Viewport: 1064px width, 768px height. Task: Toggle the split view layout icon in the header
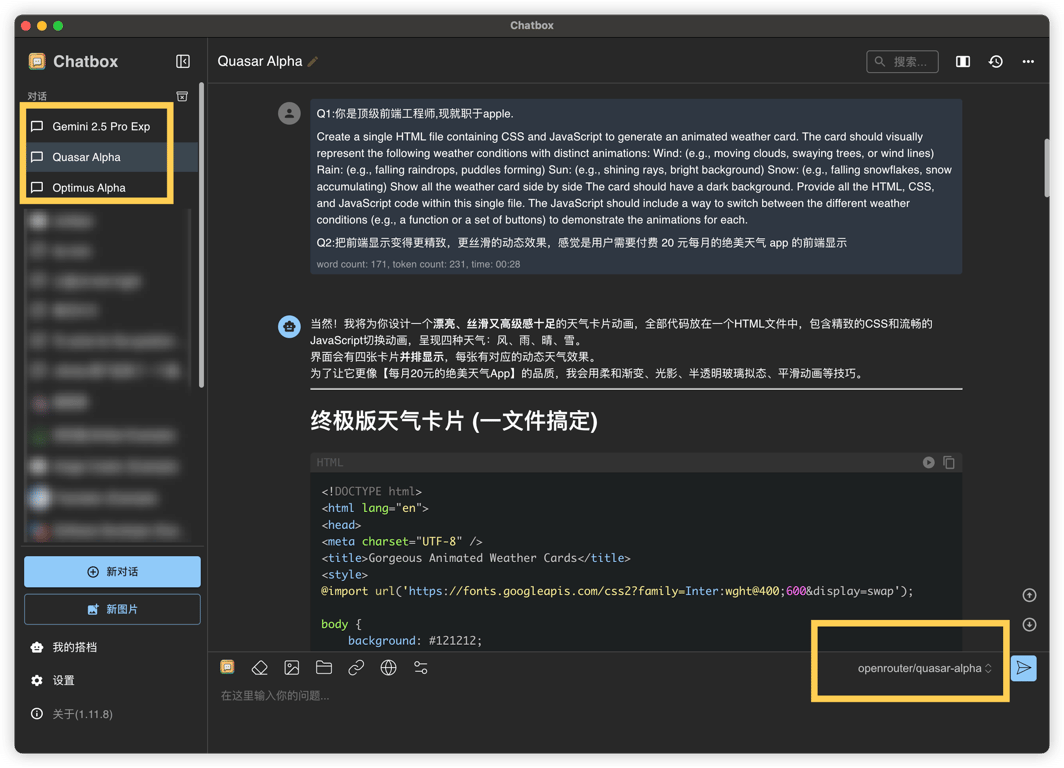pos(962,61)
